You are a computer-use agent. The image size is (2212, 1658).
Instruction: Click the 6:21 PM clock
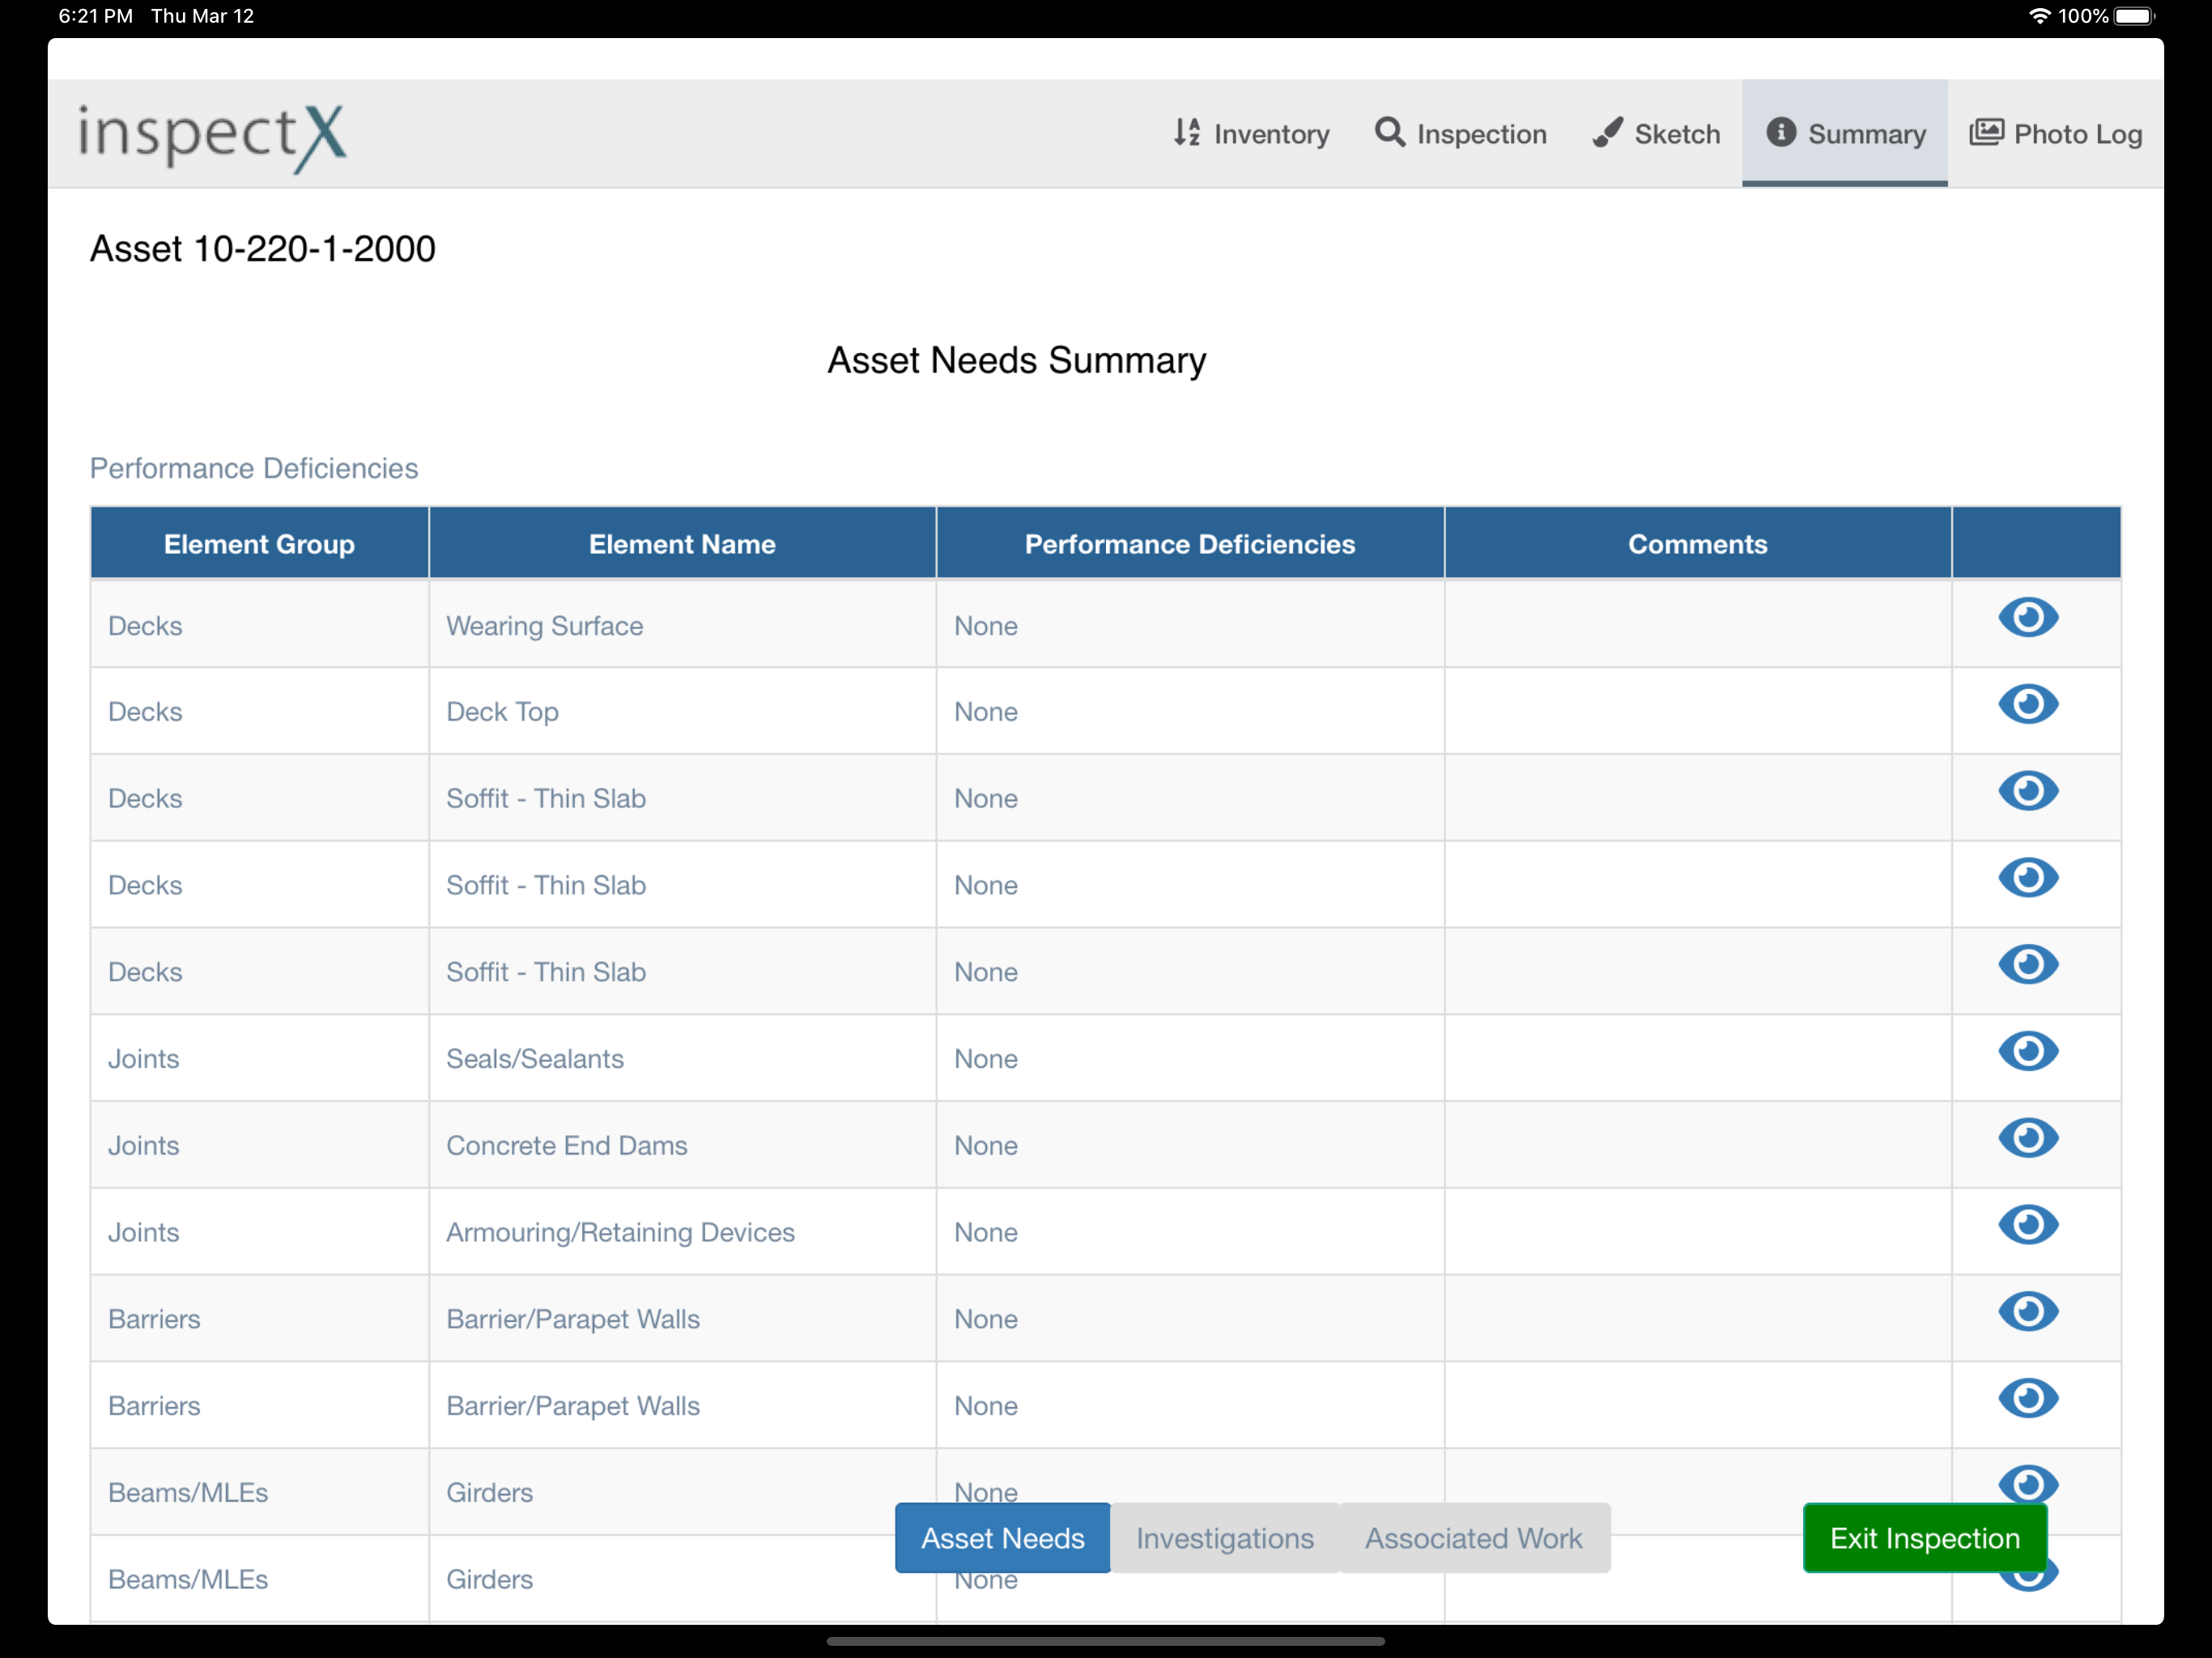(95, 16)
